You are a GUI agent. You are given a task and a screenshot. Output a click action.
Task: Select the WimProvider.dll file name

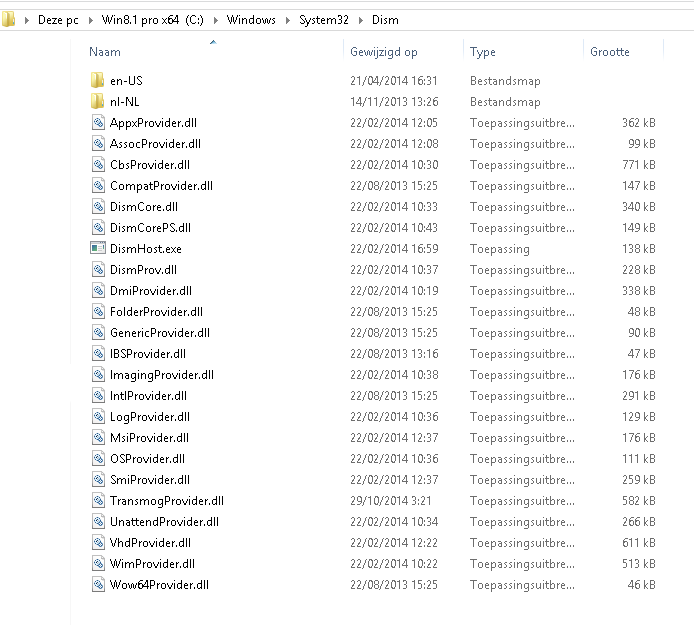tap(152, 564)
